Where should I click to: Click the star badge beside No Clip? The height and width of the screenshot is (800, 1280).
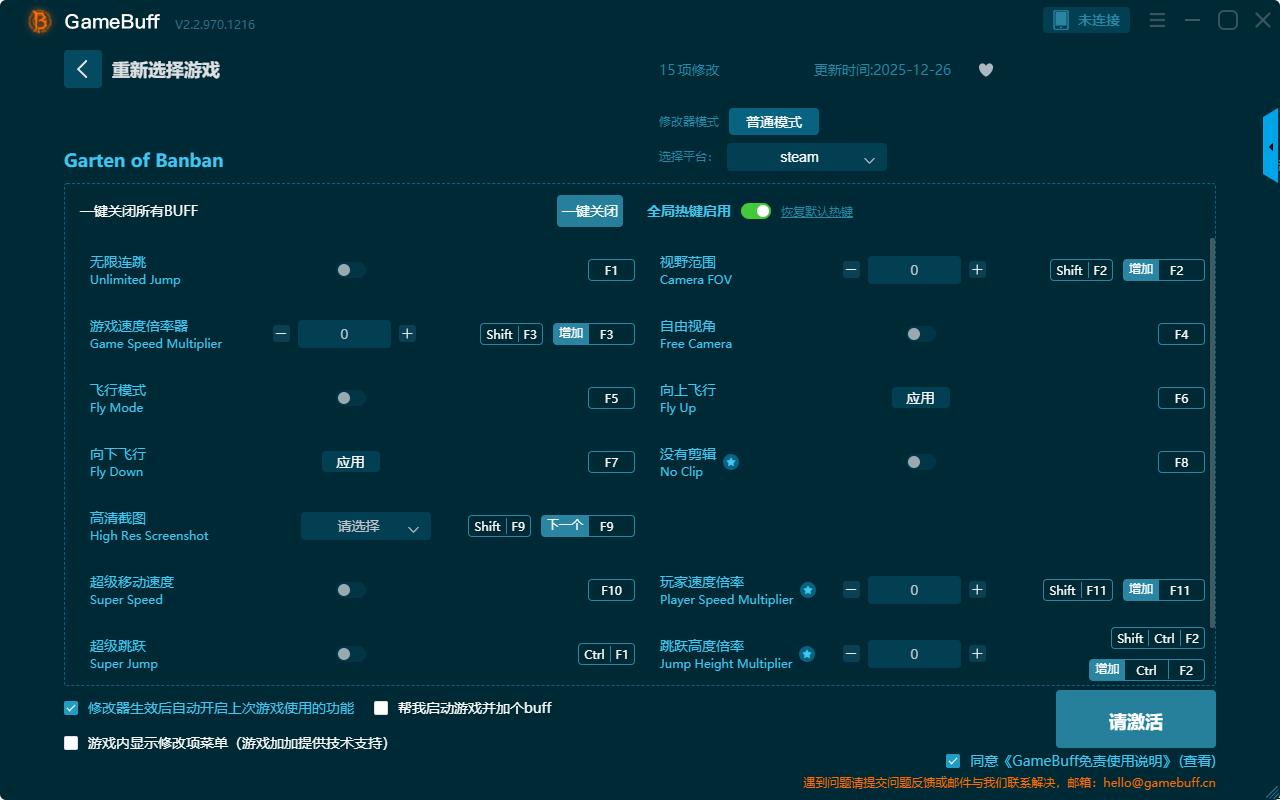pos(731,462)
